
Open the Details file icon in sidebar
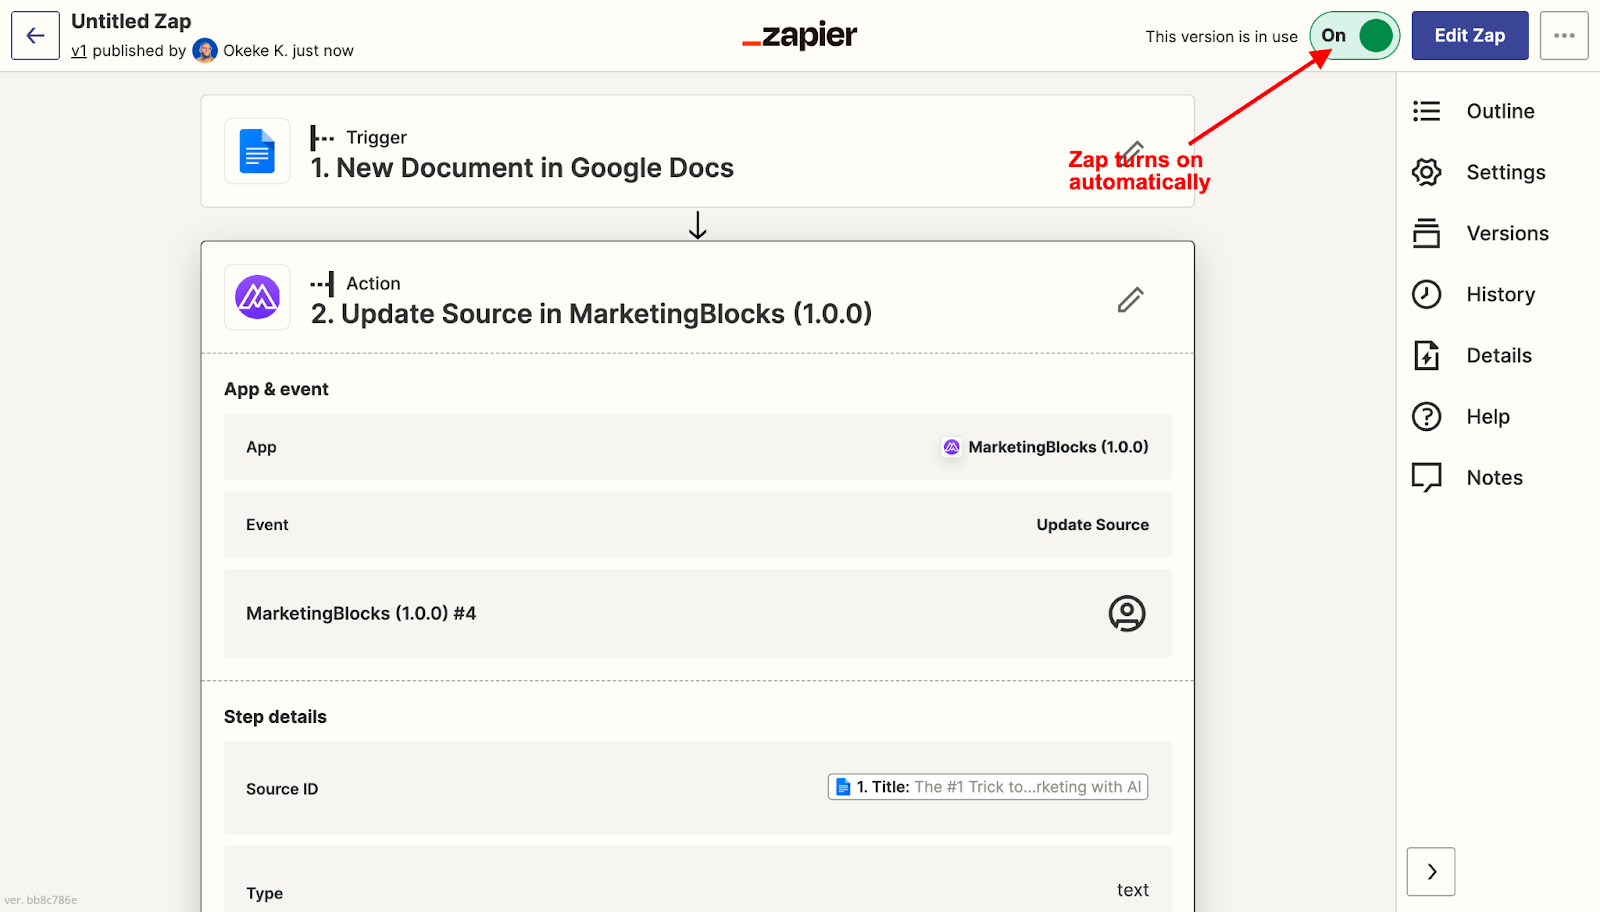pos(1426,355)
